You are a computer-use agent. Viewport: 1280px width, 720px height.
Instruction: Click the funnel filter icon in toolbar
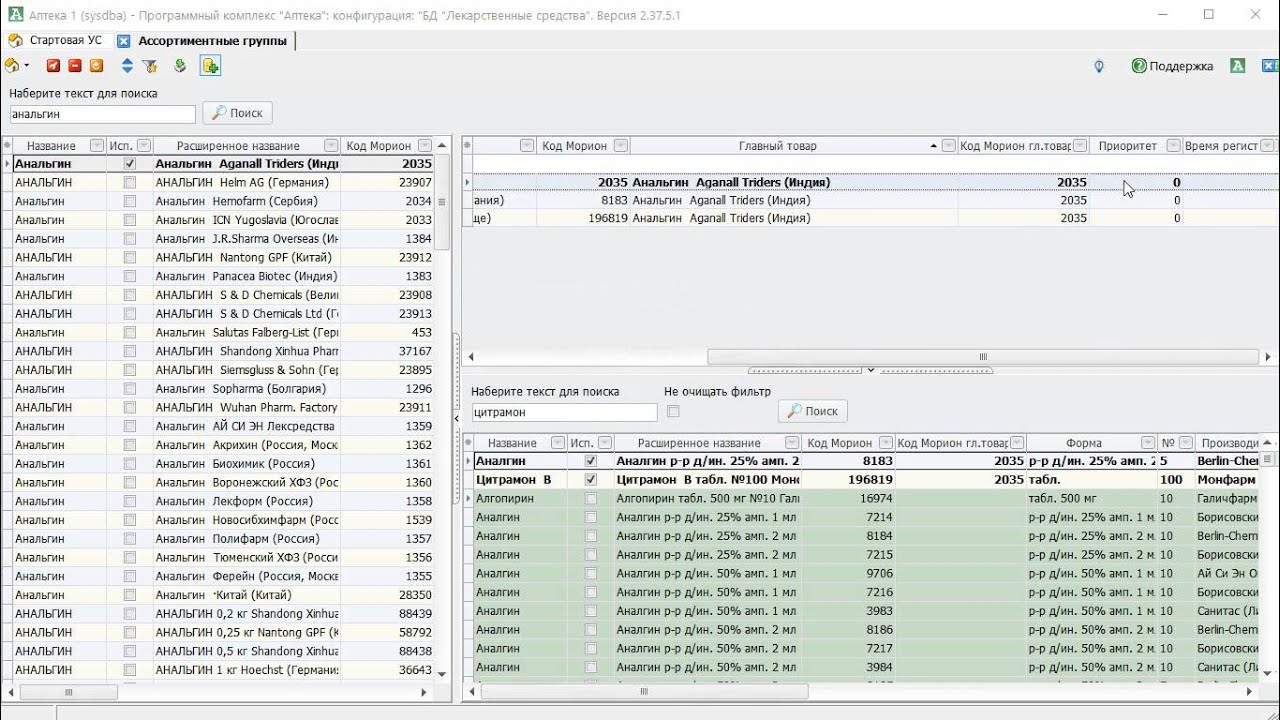[x=150, y=66]
